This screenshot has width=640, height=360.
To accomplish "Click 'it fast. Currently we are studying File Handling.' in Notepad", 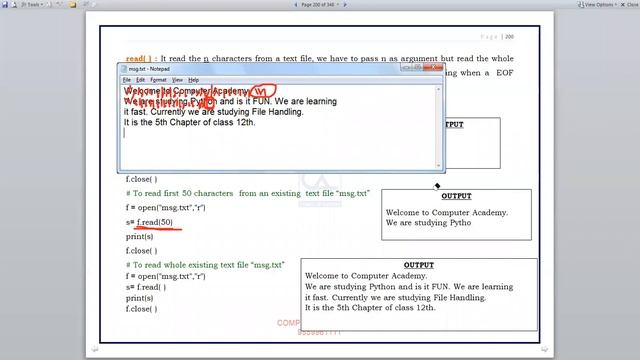I will [x=213, y=112].
